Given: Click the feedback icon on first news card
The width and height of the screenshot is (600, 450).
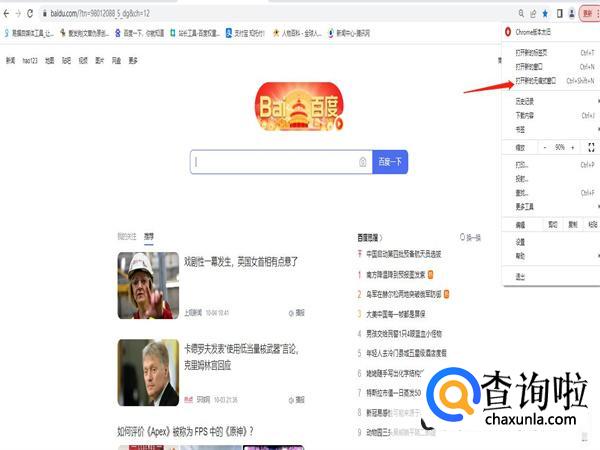Looking at the screenshot, I should click(x=297, y=313).
